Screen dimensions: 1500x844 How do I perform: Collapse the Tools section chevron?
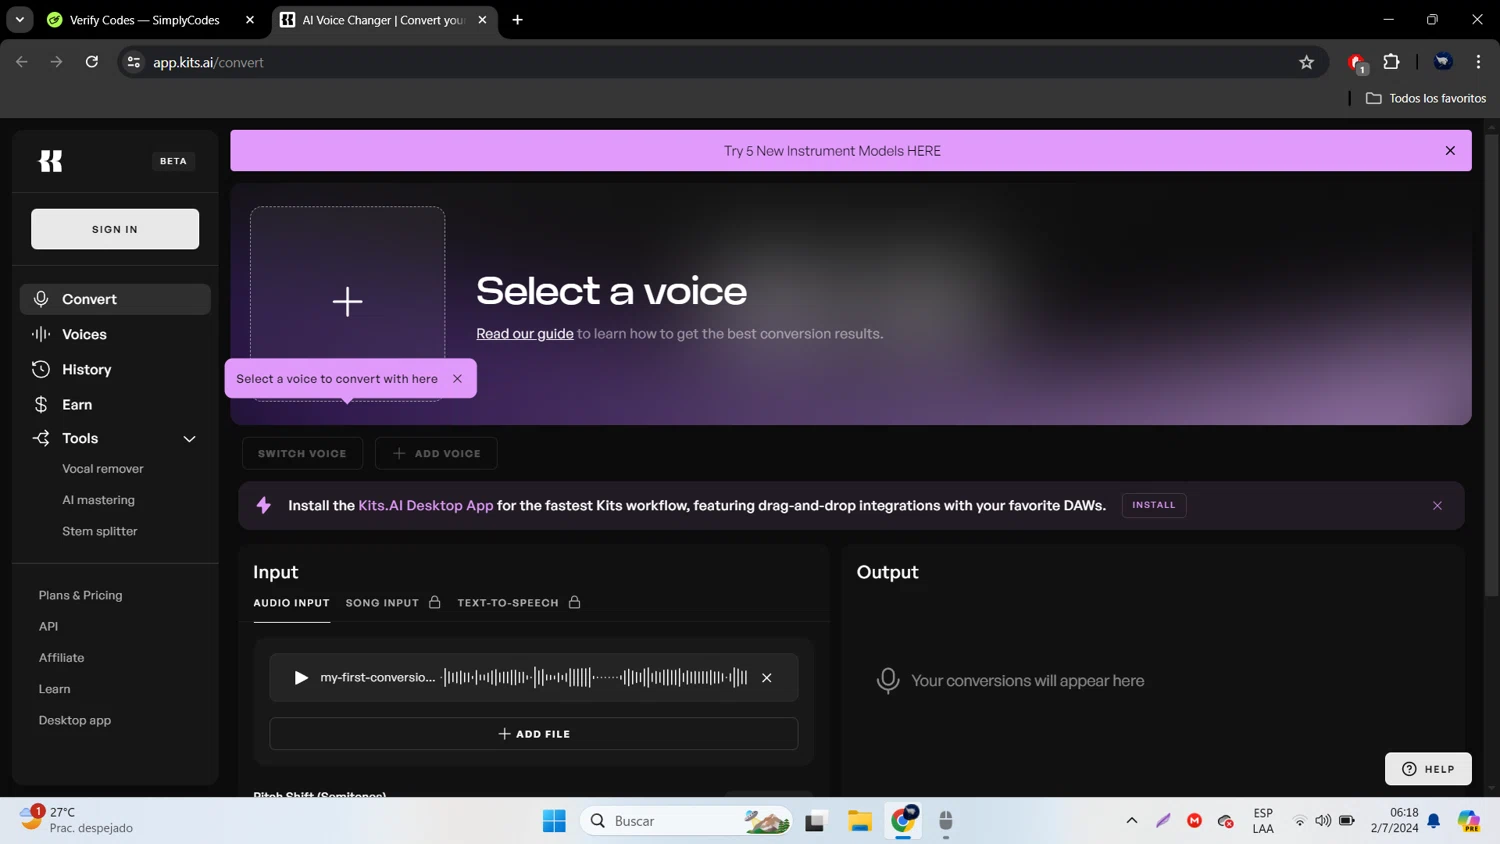point(189,439)
